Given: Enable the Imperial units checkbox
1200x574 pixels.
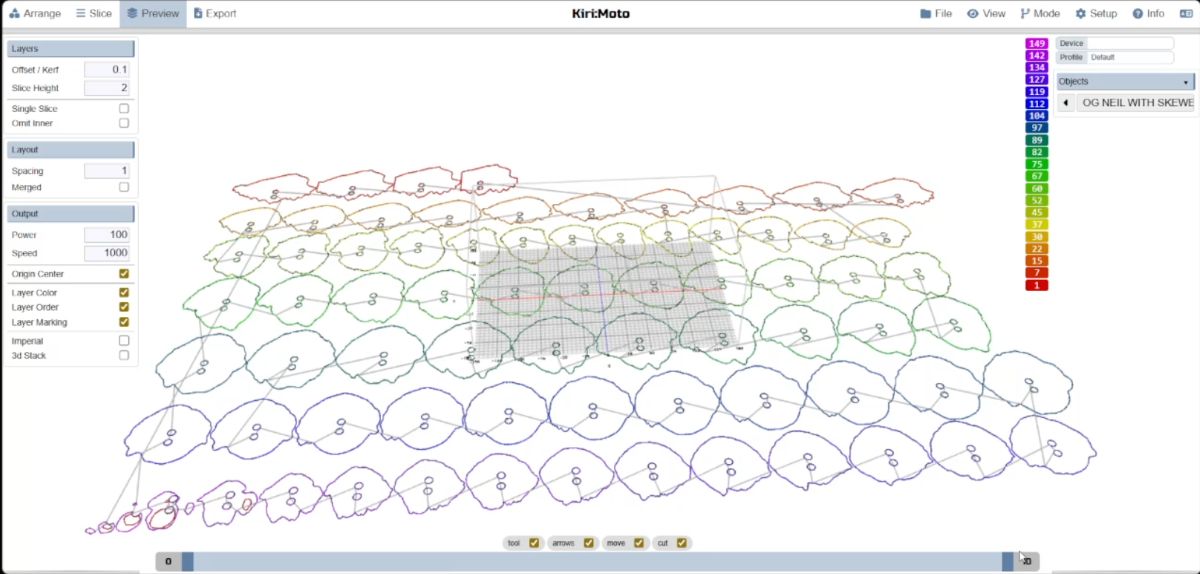Looking at the screenshot, I should 124,341.
